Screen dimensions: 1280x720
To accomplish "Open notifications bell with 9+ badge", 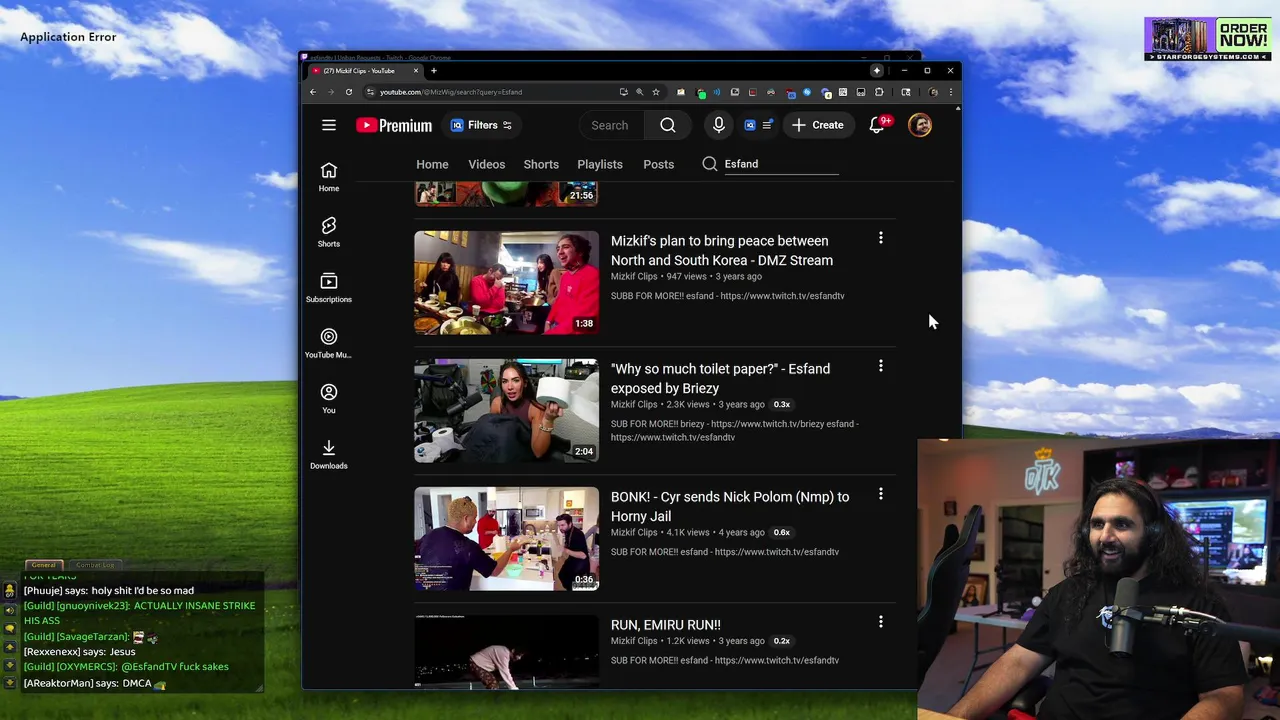I will coord(877,125).
